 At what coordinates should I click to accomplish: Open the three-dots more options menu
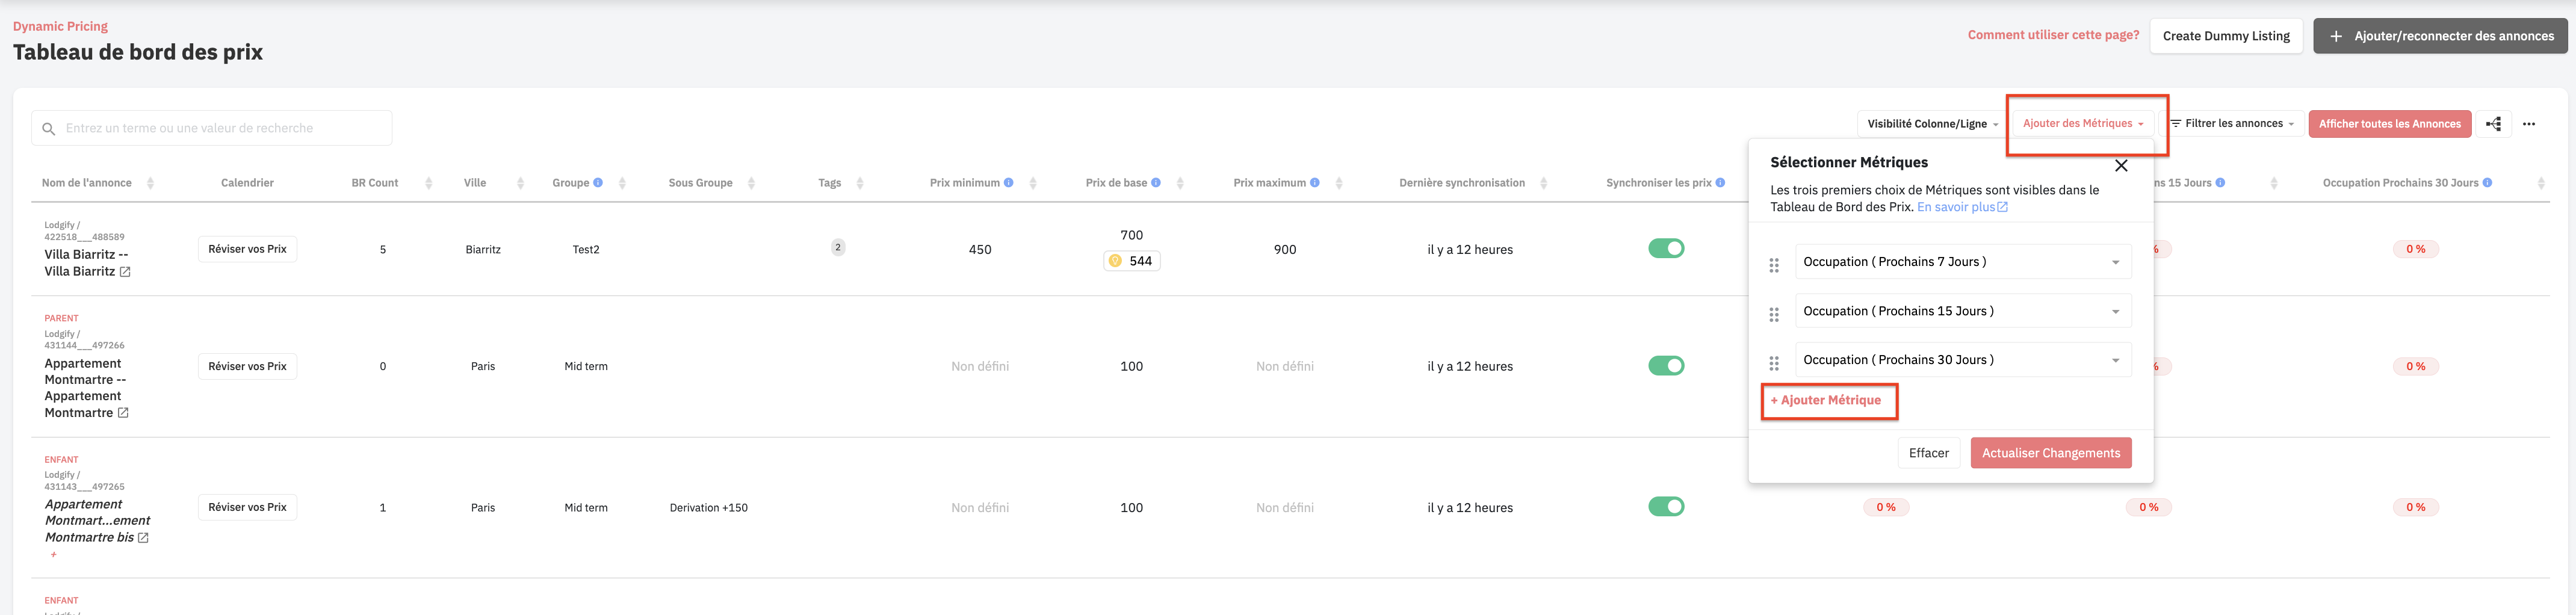(x=2529, y=124)
